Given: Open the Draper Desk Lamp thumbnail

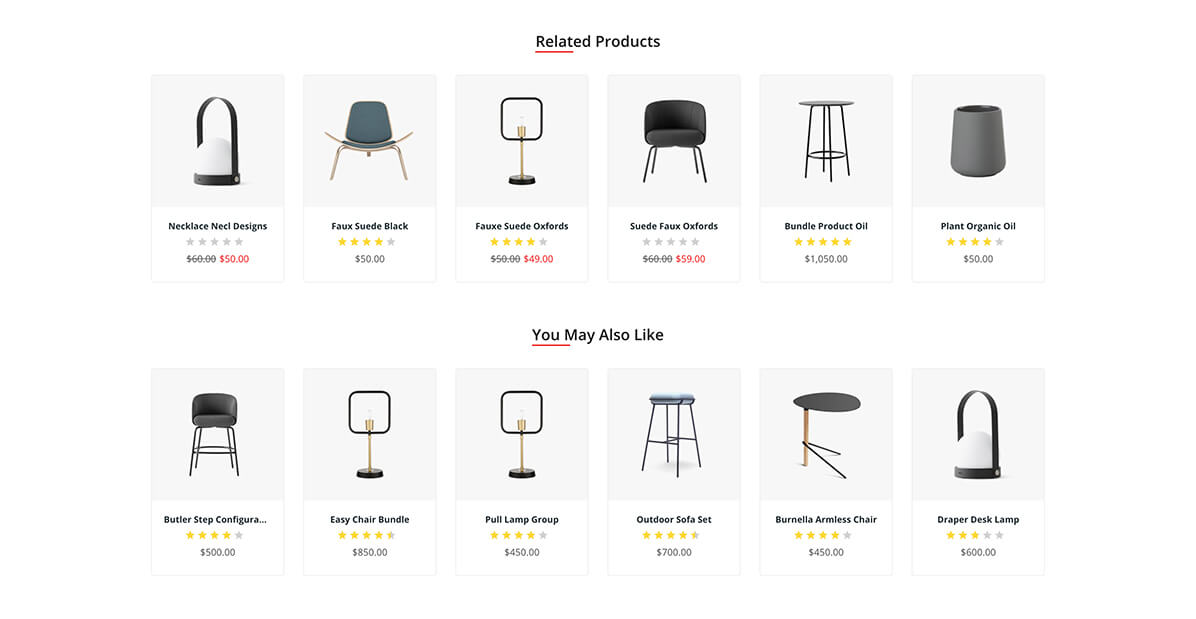Looking at the screenshot, I should click(977, 435).
